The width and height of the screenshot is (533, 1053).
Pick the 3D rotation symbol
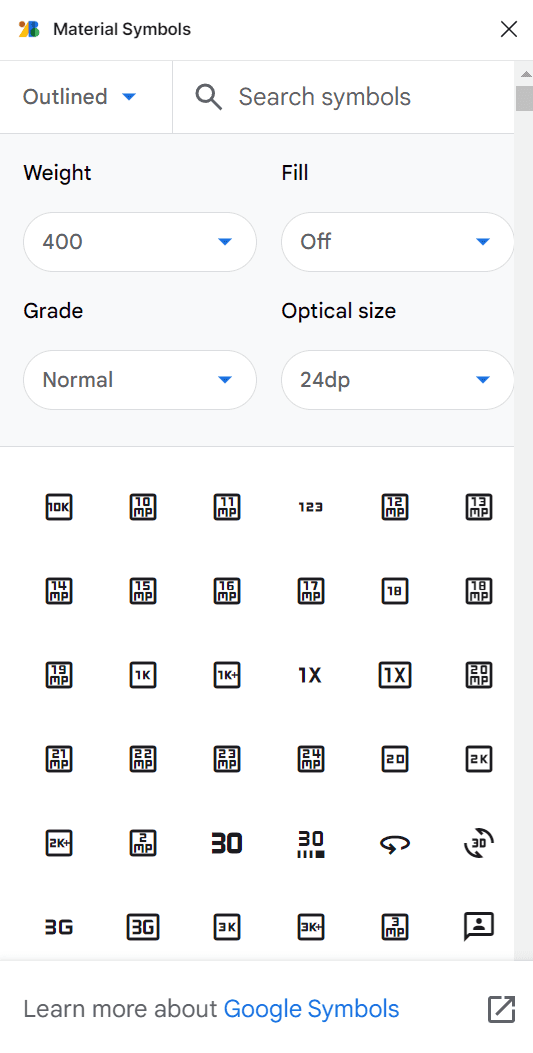click(479, 843)
